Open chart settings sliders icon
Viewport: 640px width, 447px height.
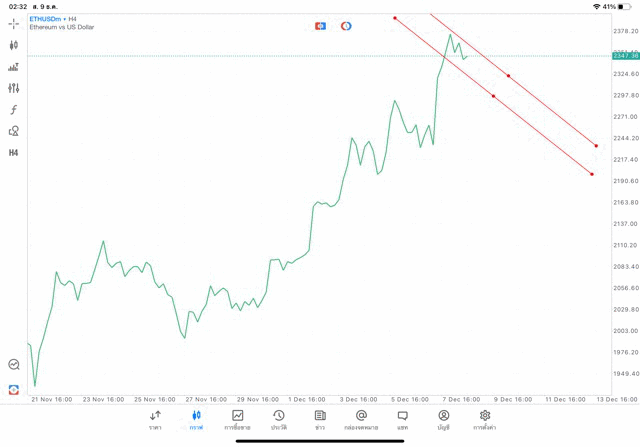click(x=14, y=88)
